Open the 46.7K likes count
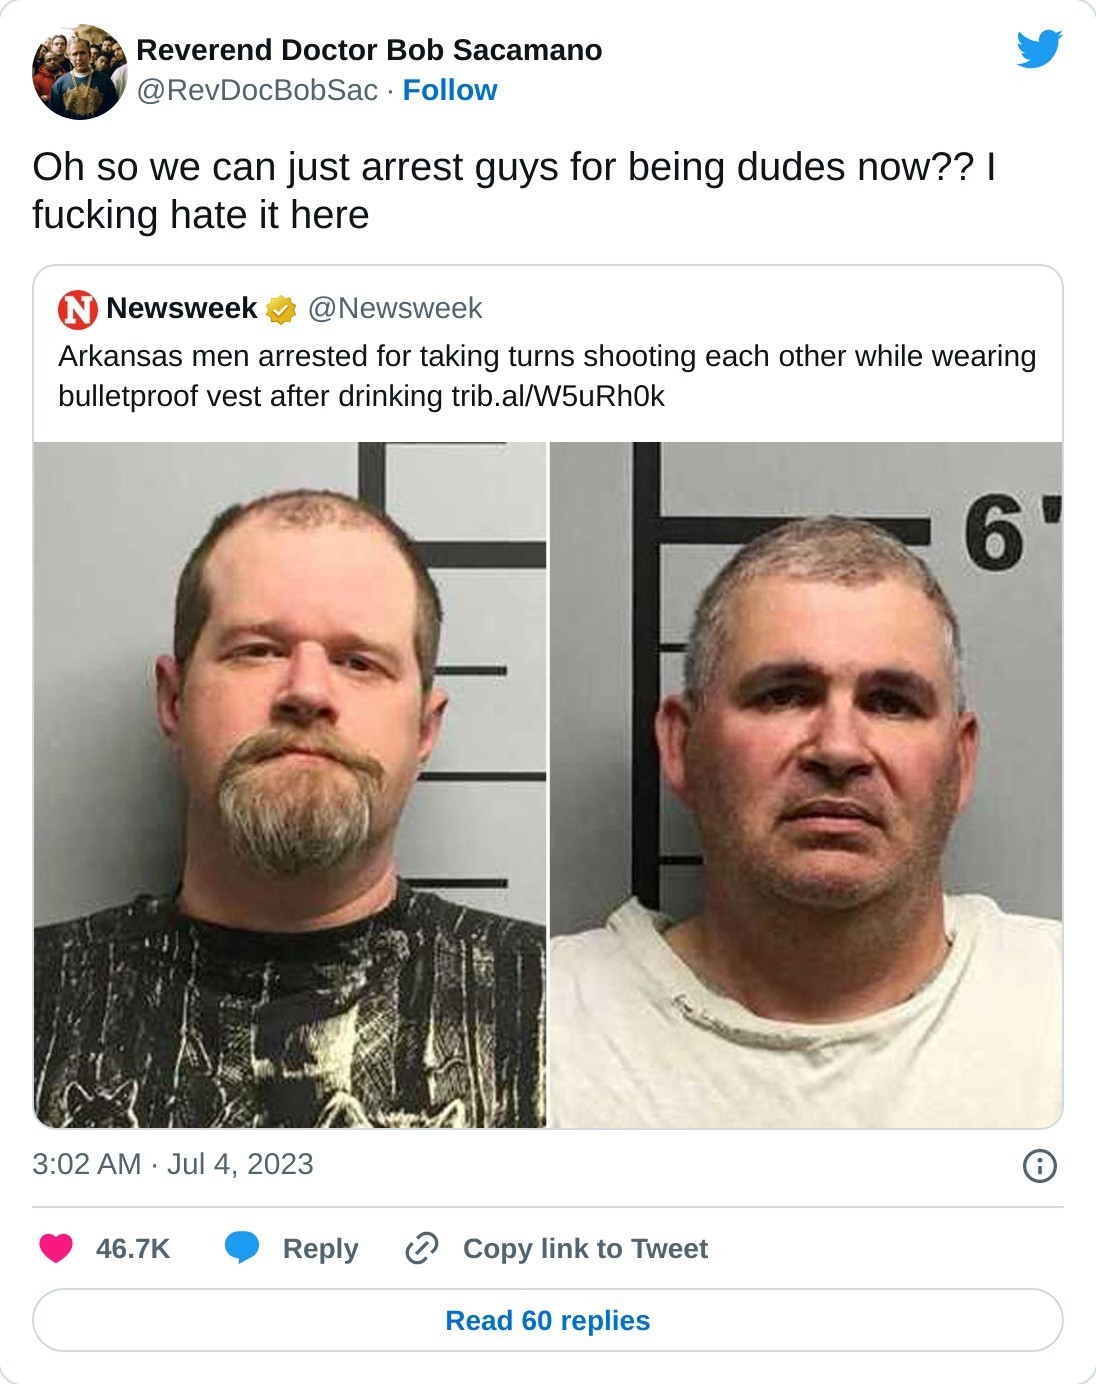The image size is (1096, 1384). tap(133, 1248)
